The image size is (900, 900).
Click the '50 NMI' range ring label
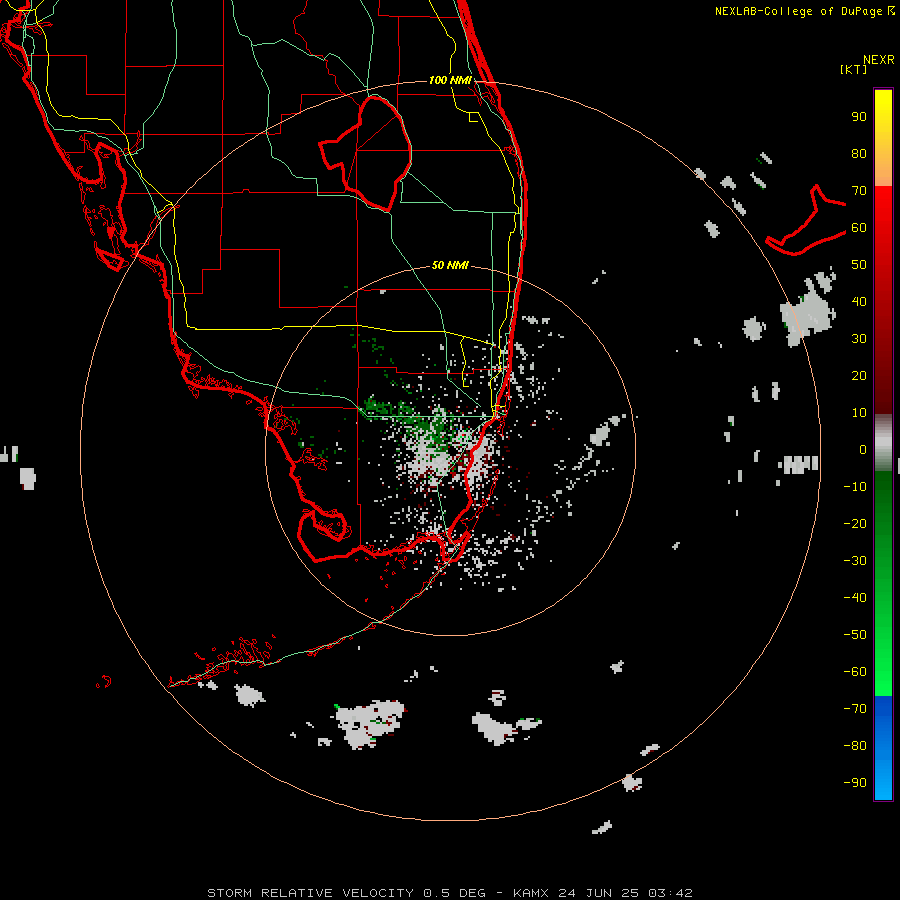point(450,265)
